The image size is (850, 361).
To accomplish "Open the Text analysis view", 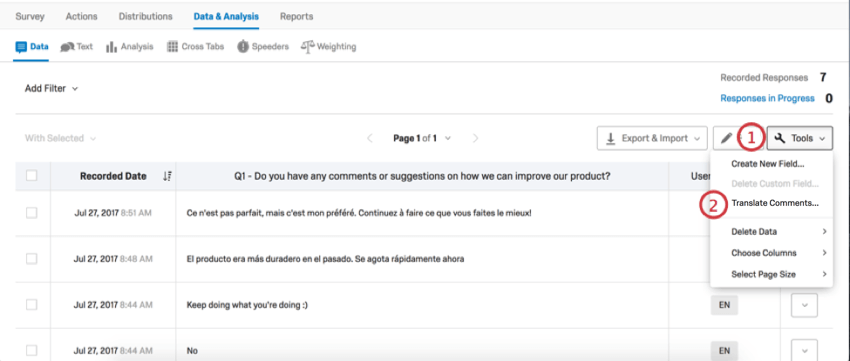I will [x=76, y=47].
